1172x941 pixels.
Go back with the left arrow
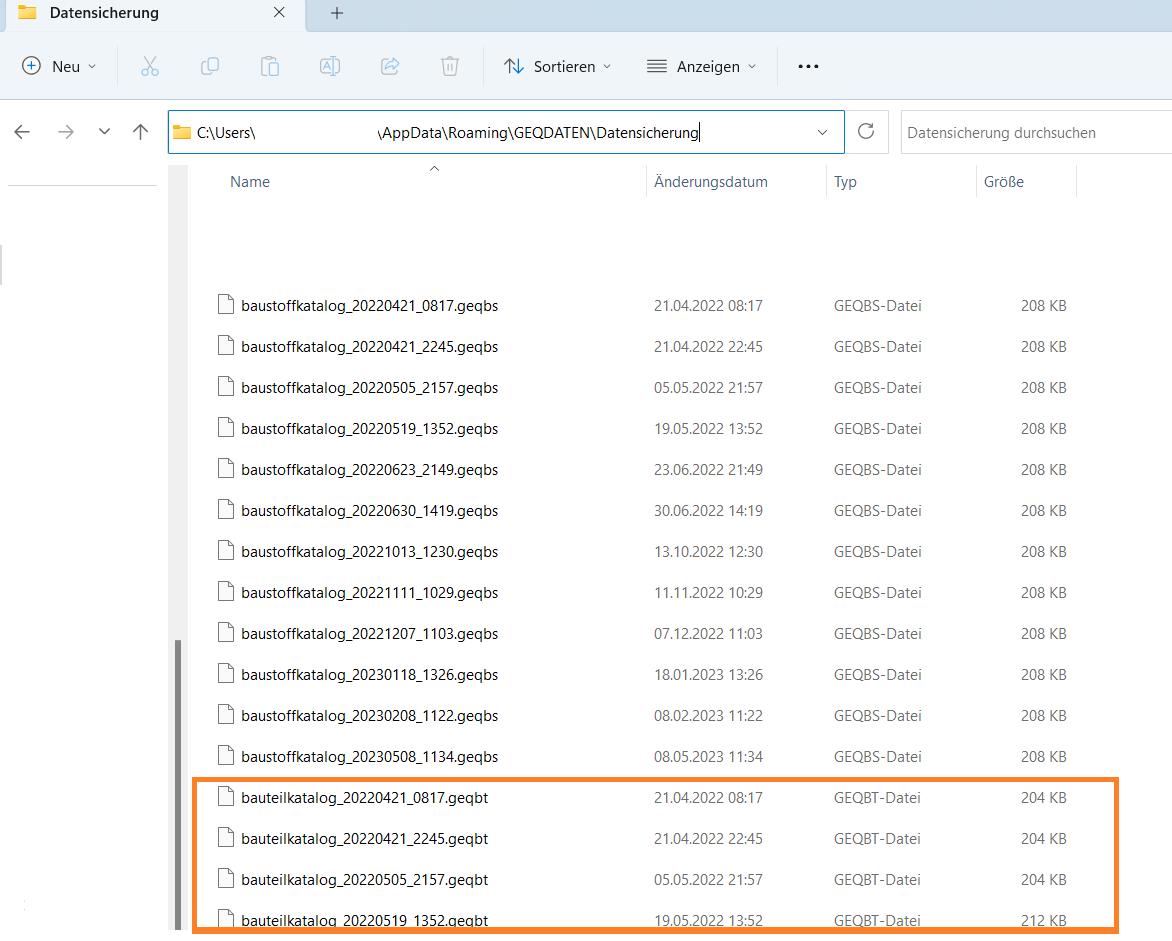(x=22, y=132)
